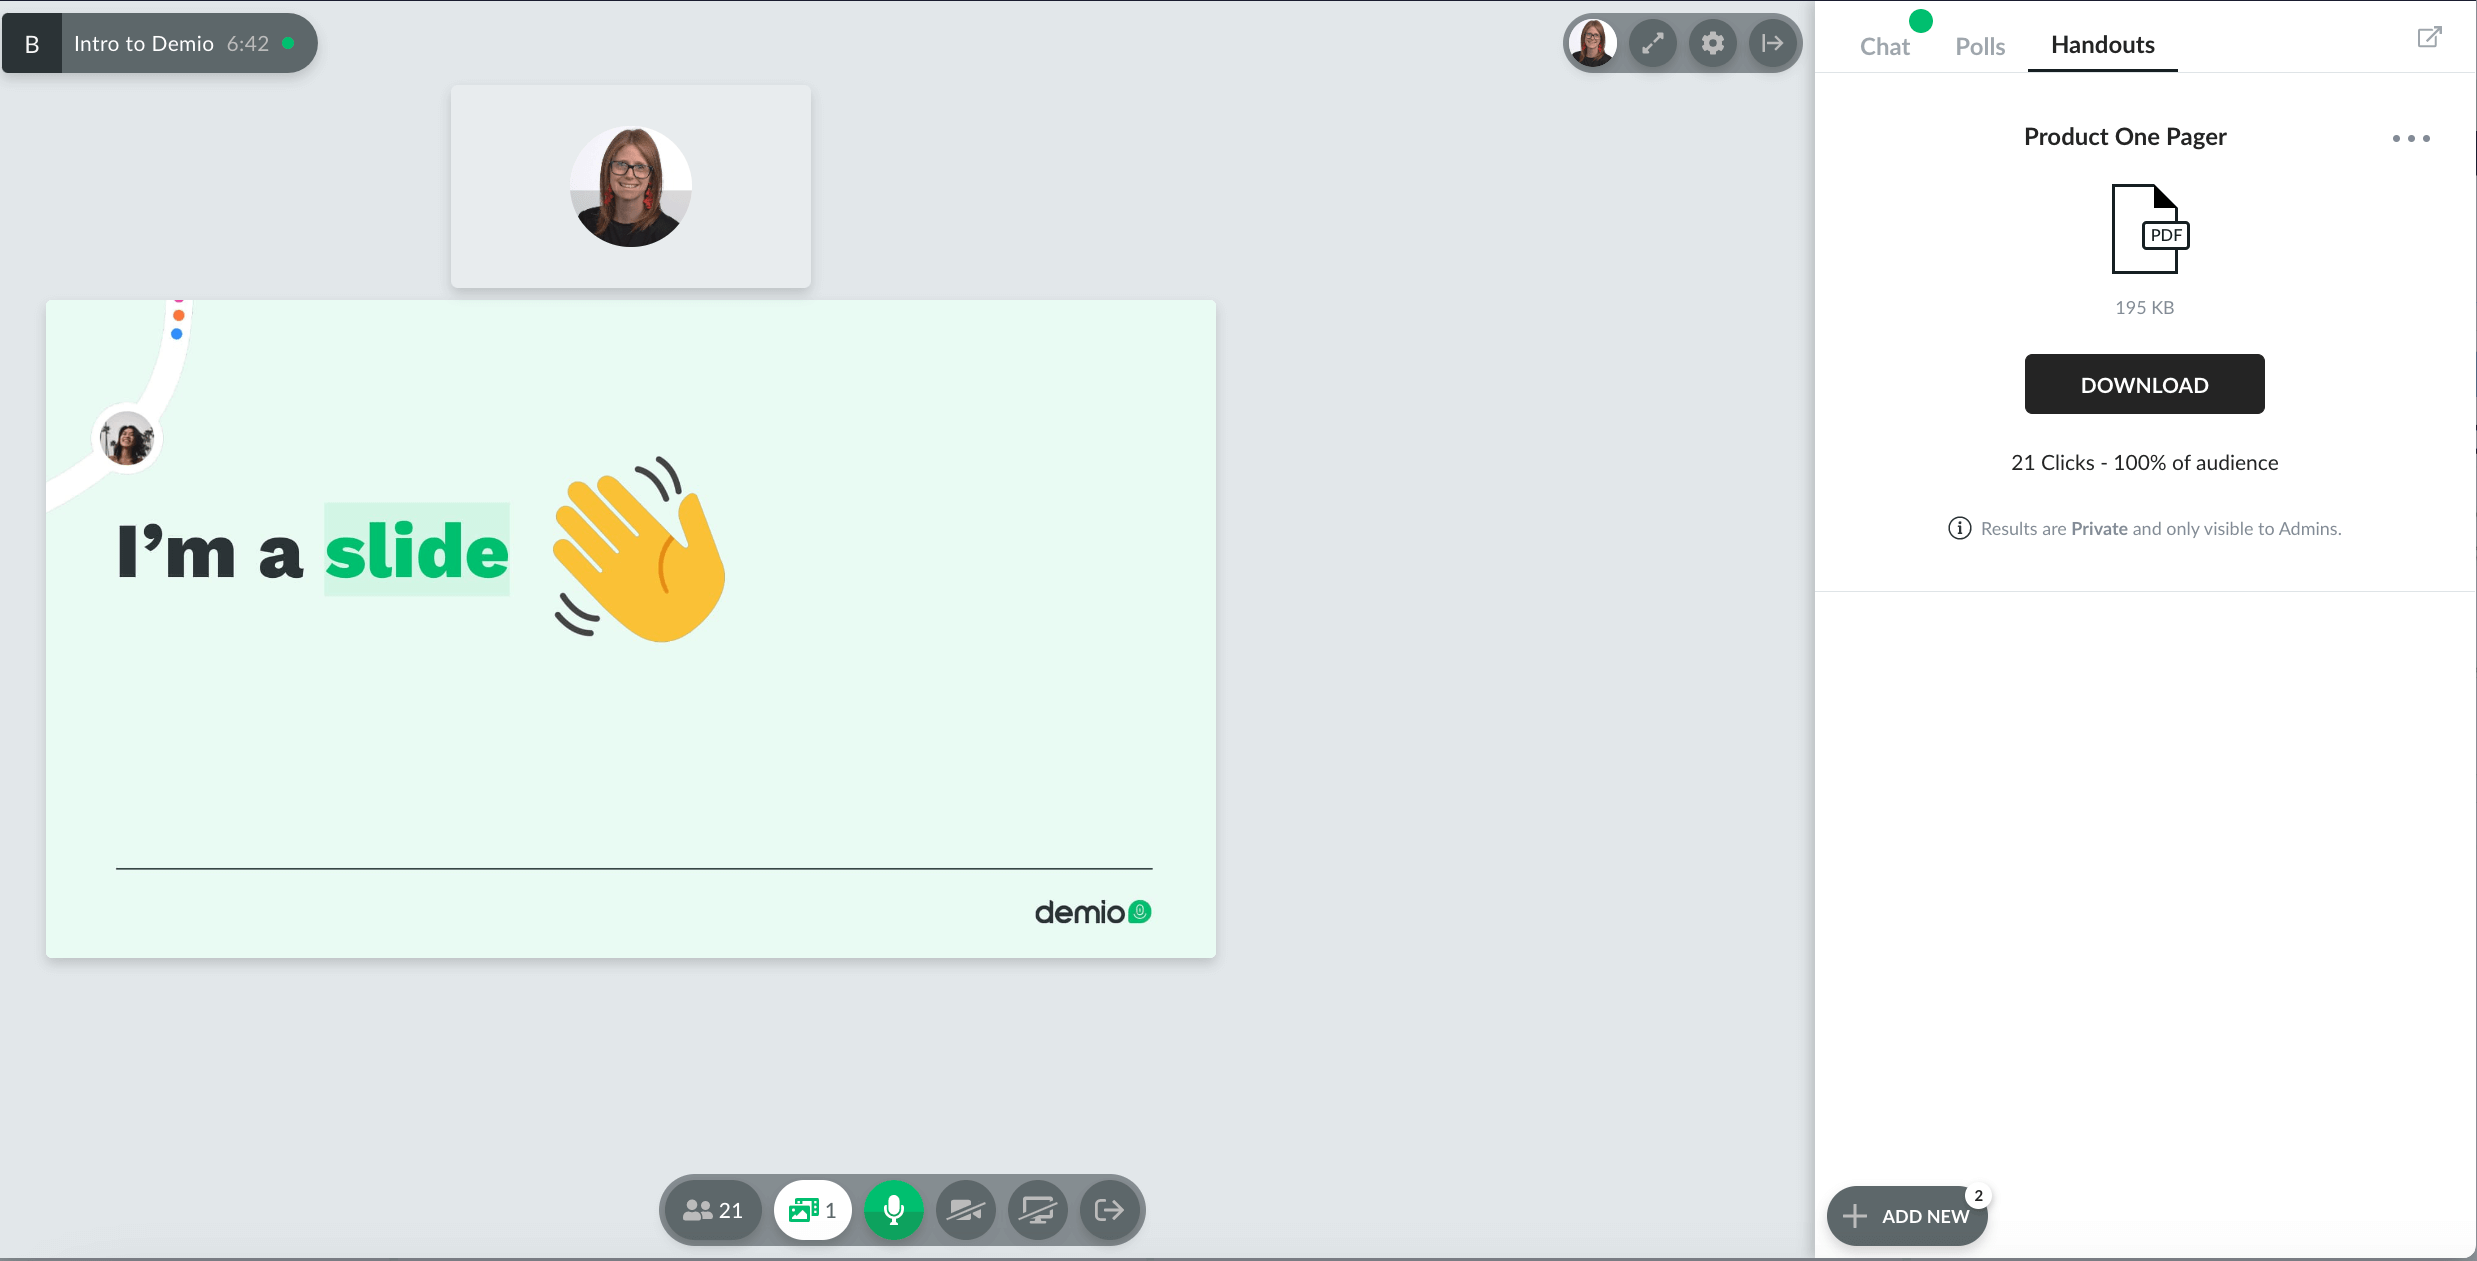Click the badge showing 2 on Add New
This screenshot has height=1261, width=2477.
point(1978,1196)
